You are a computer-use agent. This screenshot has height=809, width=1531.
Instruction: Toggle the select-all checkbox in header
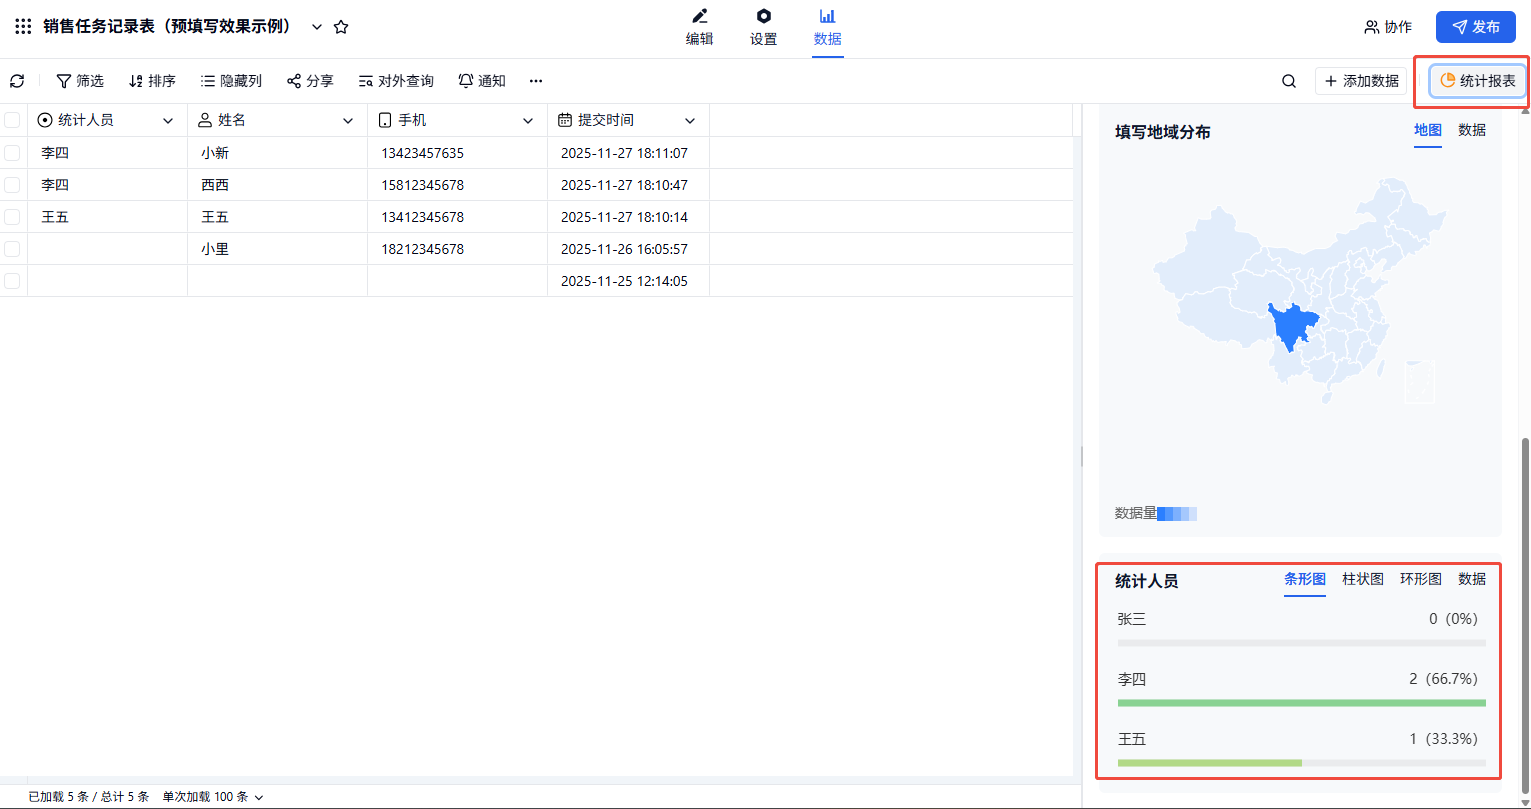tap(12, 120)
